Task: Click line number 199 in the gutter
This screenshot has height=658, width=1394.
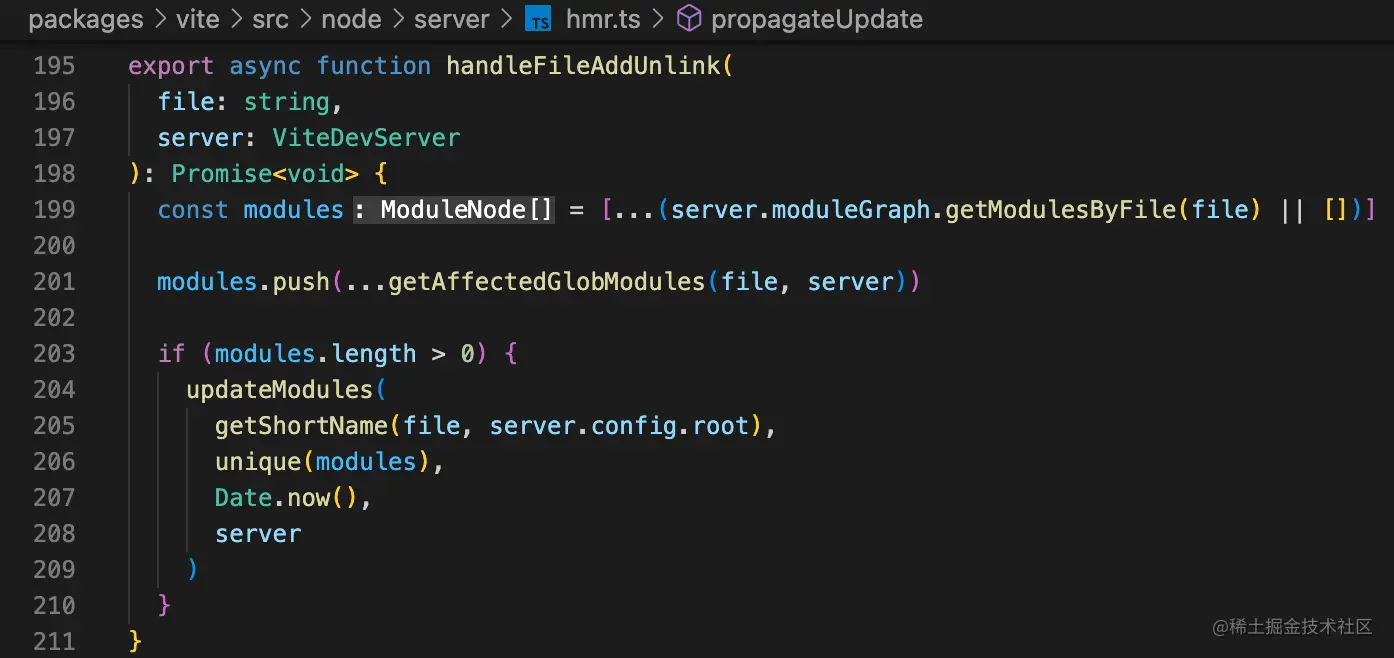Action: (54, 210)
